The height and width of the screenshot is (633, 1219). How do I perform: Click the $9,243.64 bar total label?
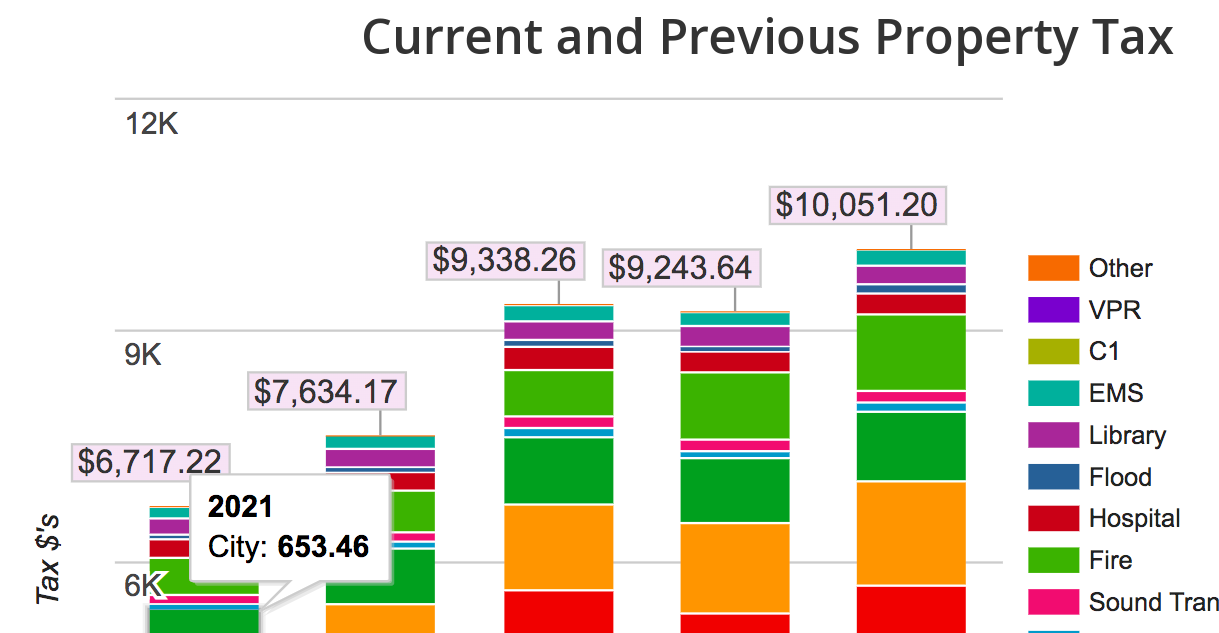pyautogui.click(x=680, y=268)
